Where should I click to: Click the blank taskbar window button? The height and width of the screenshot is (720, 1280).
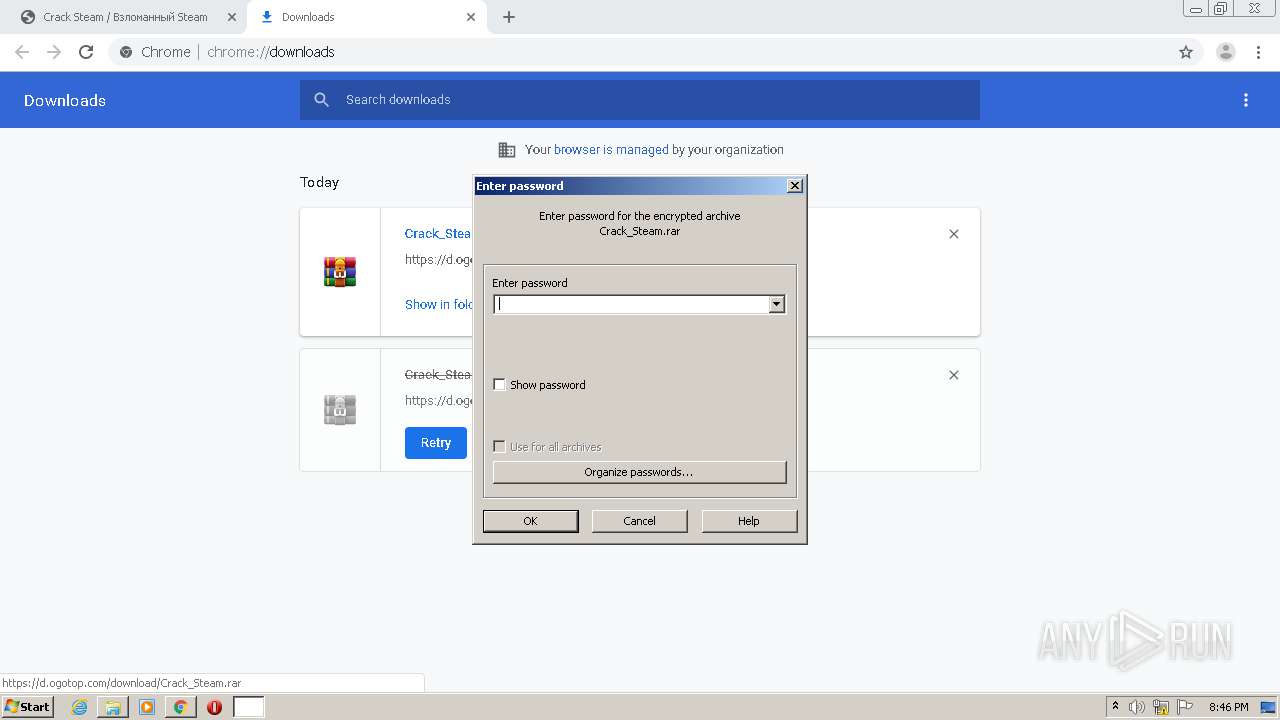249,707
